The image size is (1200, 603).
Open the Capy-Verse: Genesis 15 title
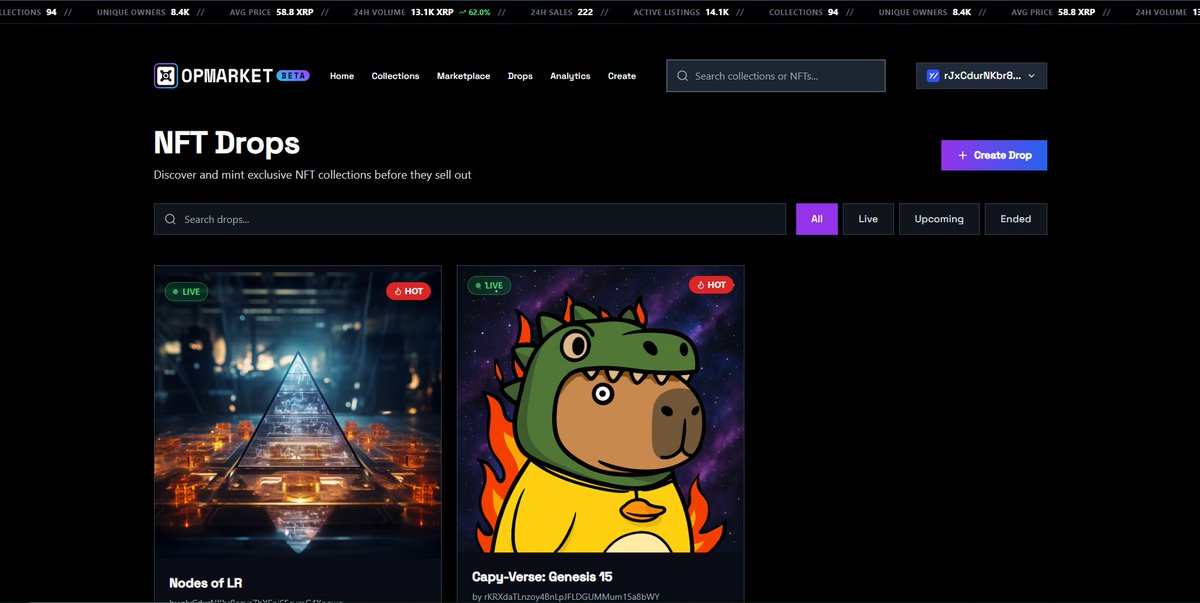click(x=542, y=577)
